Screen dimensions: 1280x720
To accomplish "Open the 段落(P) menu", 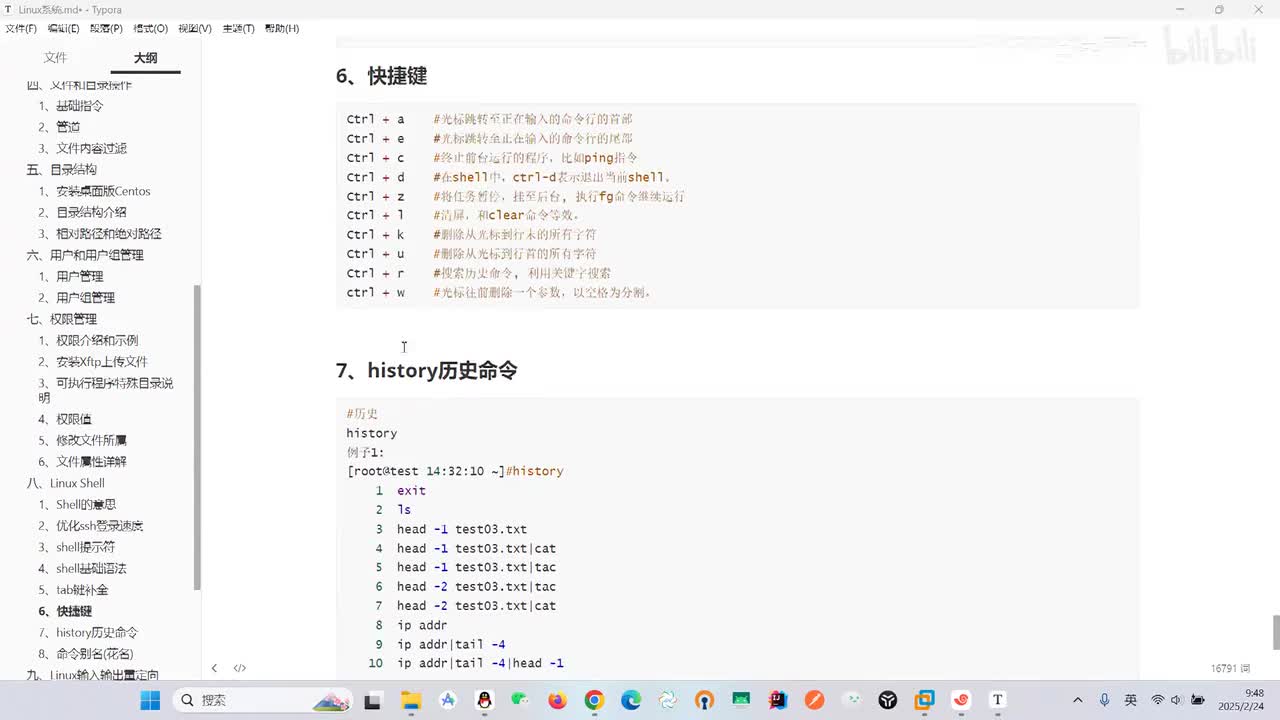I will pyautogui.click(x=106, y=28).
